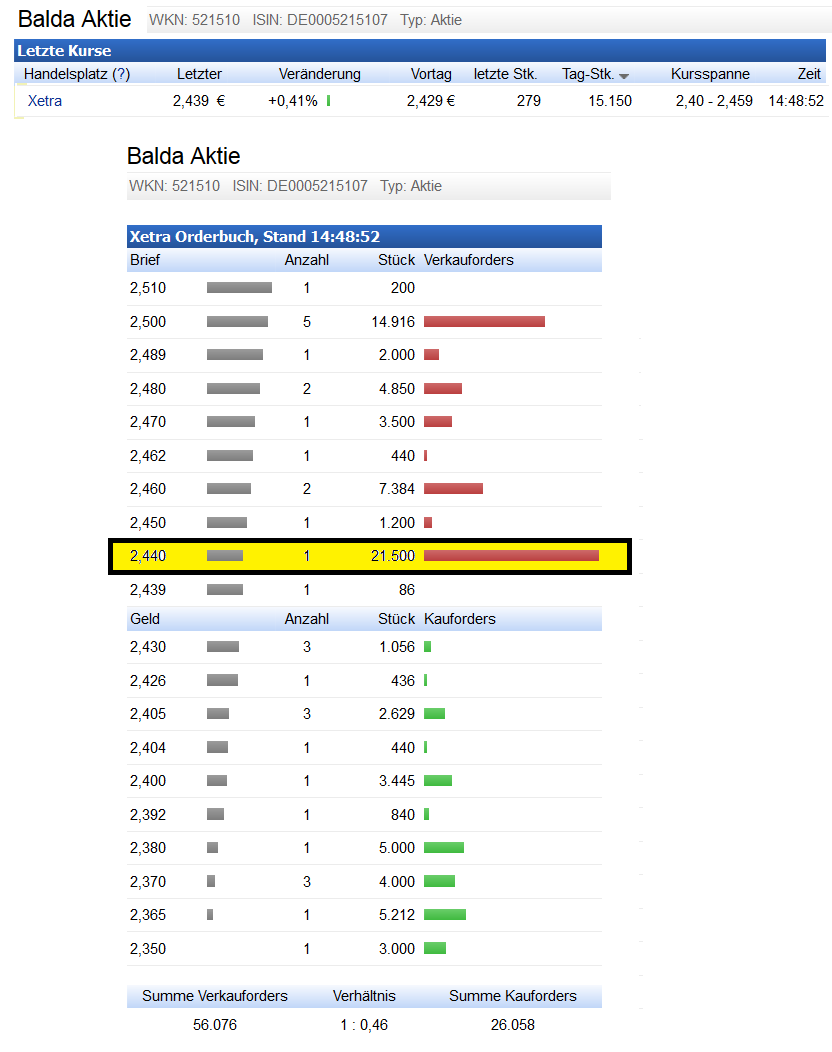The image size is (832, 1052).
Task: Click the day volume 15.150
Action: coord(610,101)
